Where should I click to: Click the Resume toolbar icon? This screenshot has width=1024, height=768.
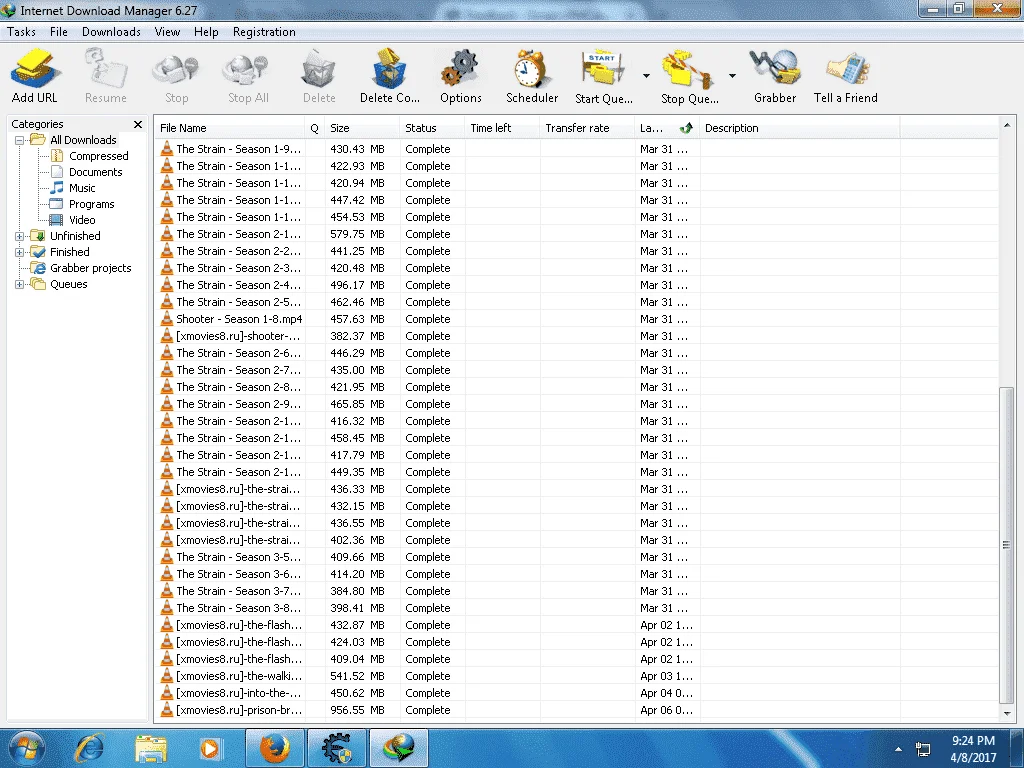point(105,75)
